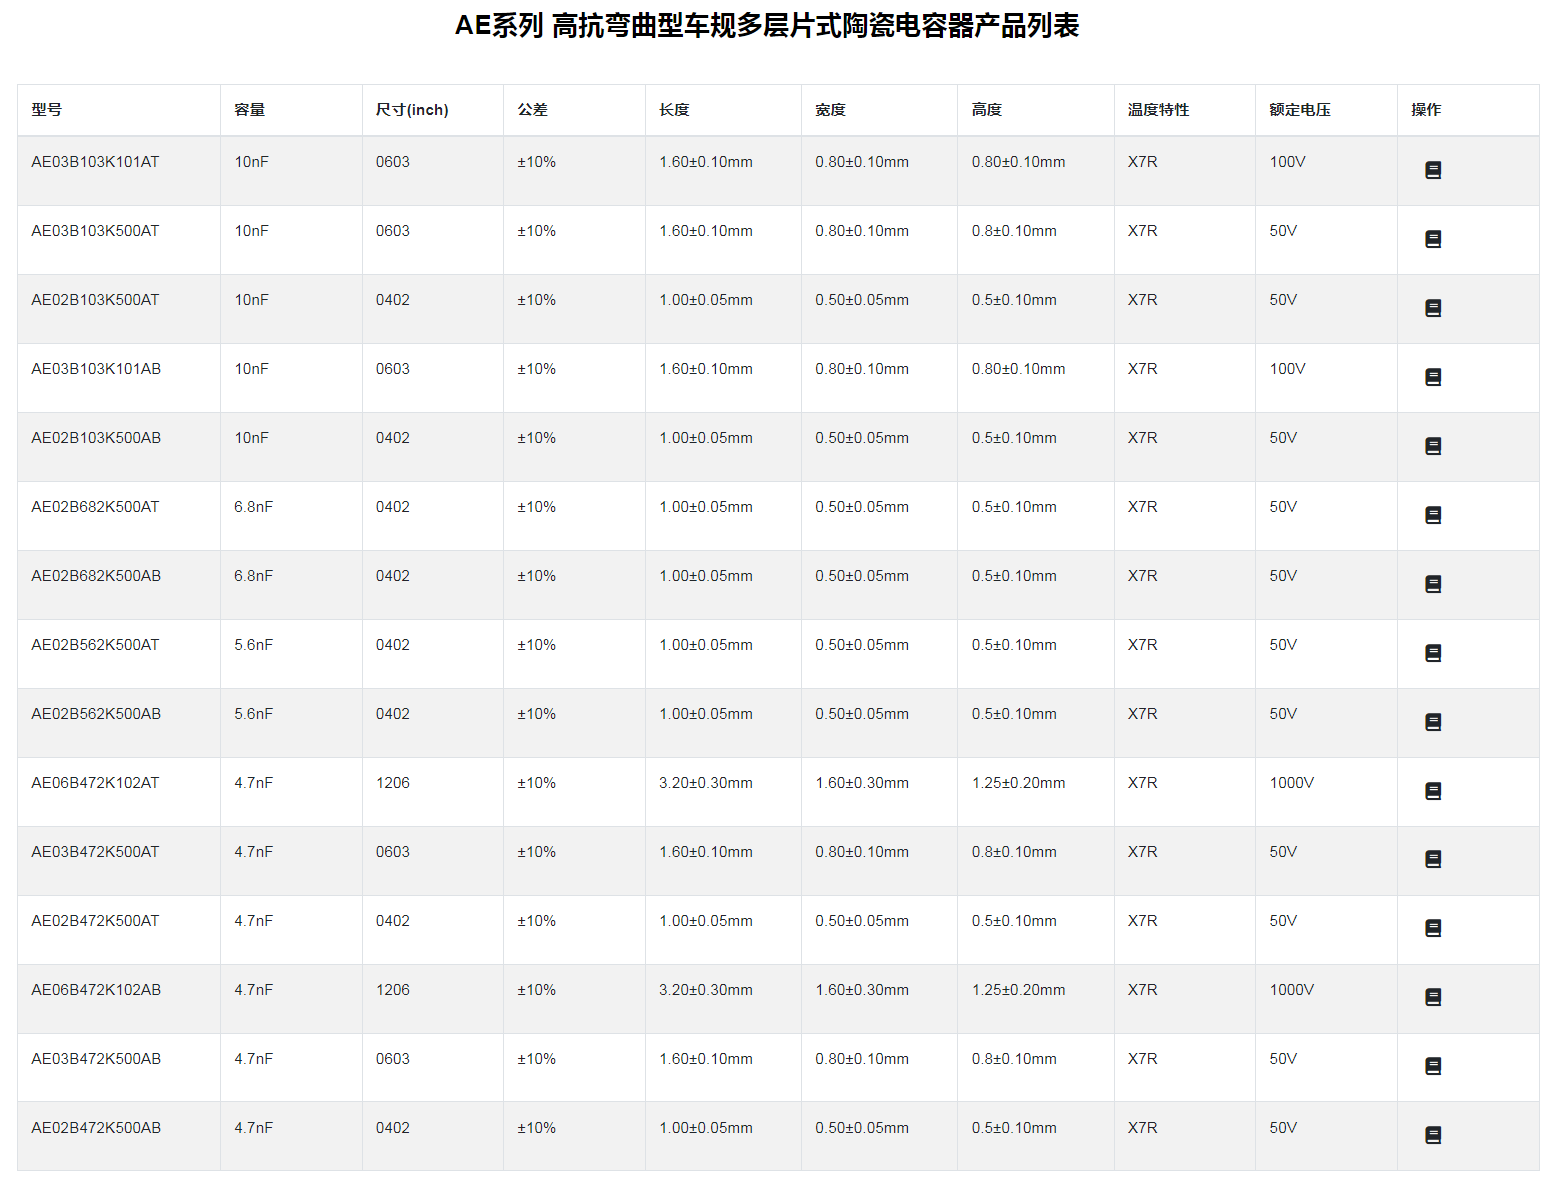This screenshot has height=1179, width=1549.
Task: Select model name AE02B103K500AB
Action: (x=96, y=438)
